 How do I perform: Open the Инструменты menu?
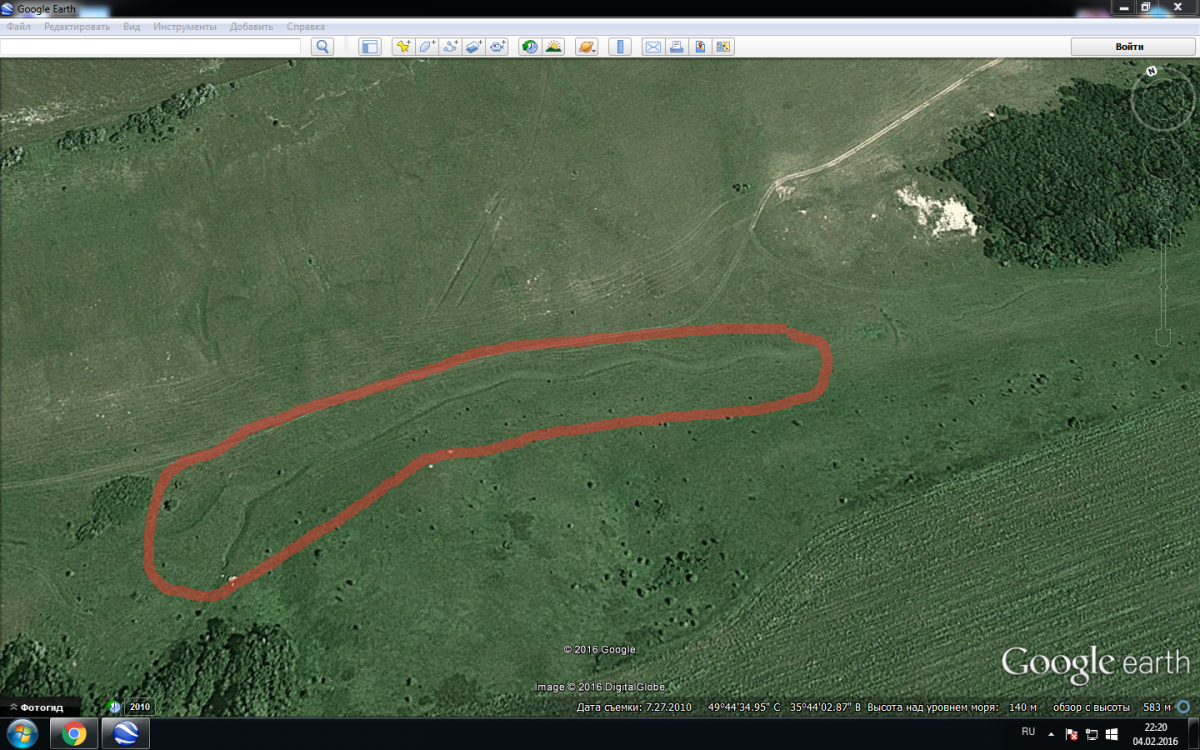(185, 27)
